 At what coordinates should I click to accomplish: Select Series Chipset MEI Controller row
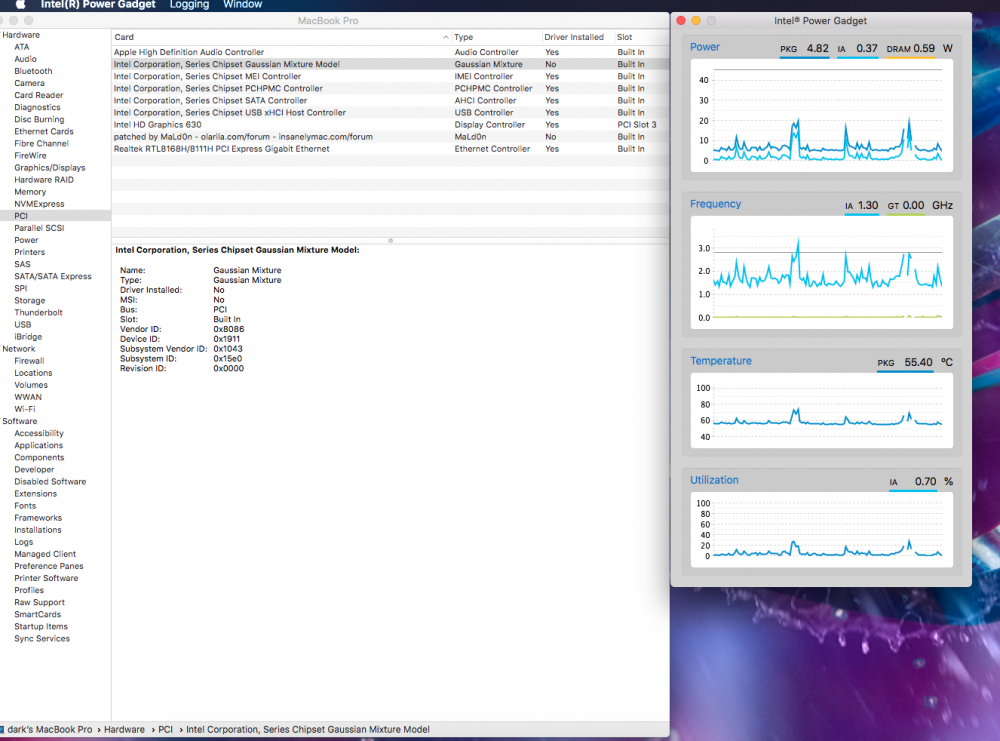click(390, 77)
